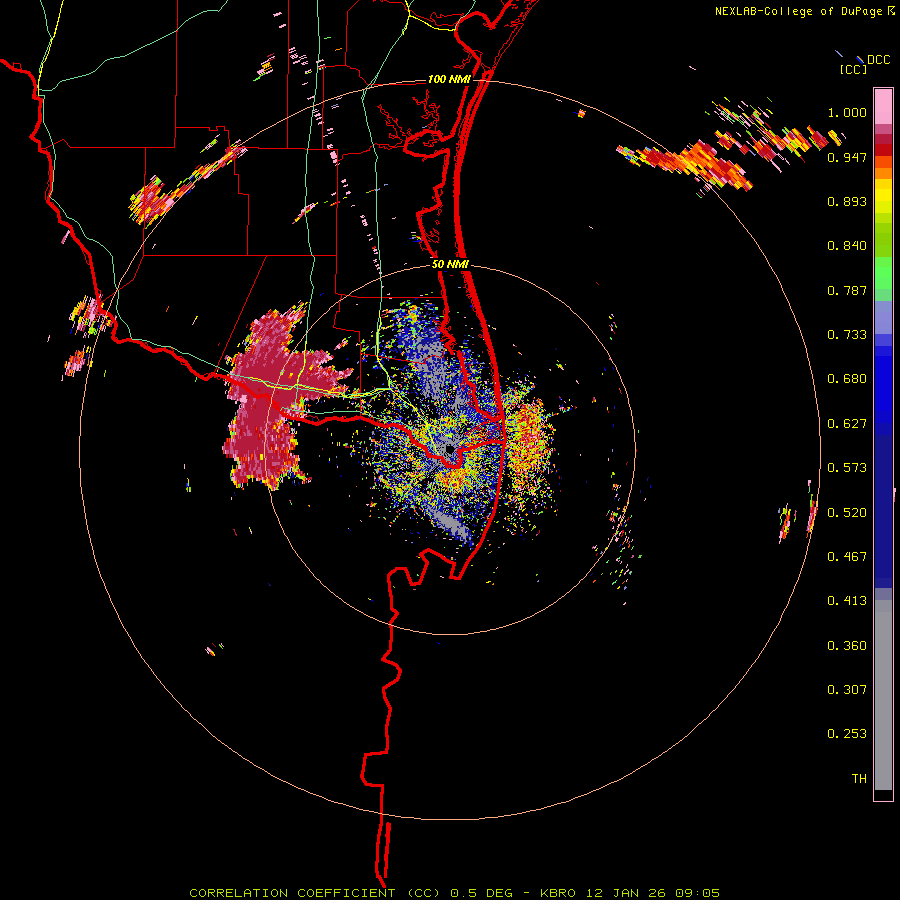Click the [CC] label above the color scale

[x=854, y=69]
